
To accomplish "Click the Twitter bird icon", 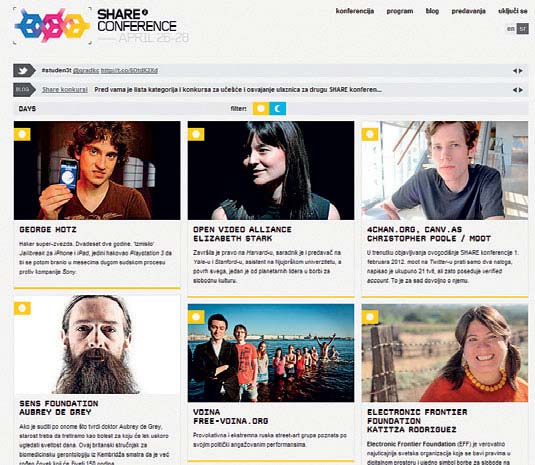I will tap(24, 71).
